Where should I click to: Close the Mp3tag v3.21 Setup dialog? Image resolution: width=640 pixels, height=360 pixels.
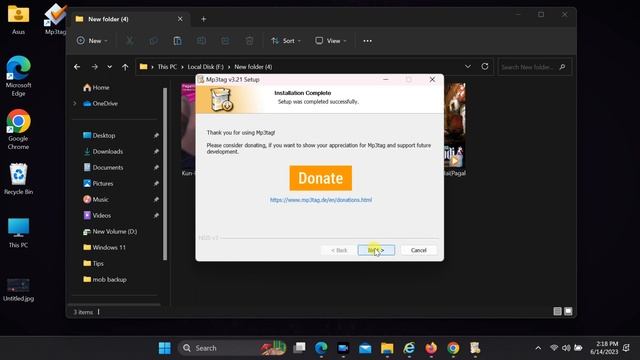pos(432,79)
